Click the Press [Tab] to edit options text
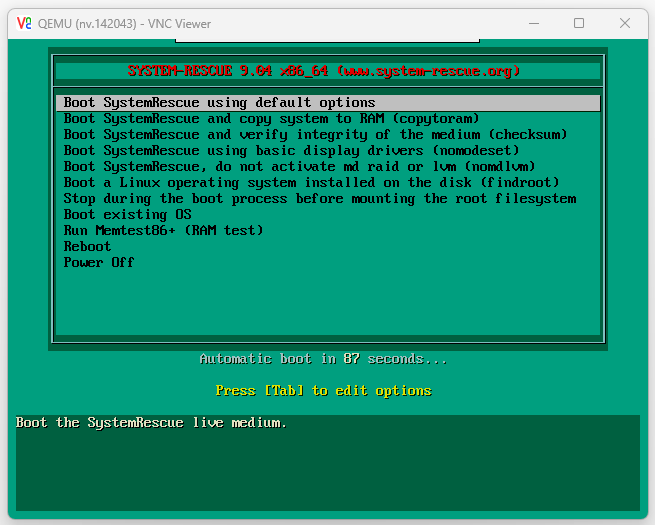Screen dimensions: 655x525 coord(323,390)
